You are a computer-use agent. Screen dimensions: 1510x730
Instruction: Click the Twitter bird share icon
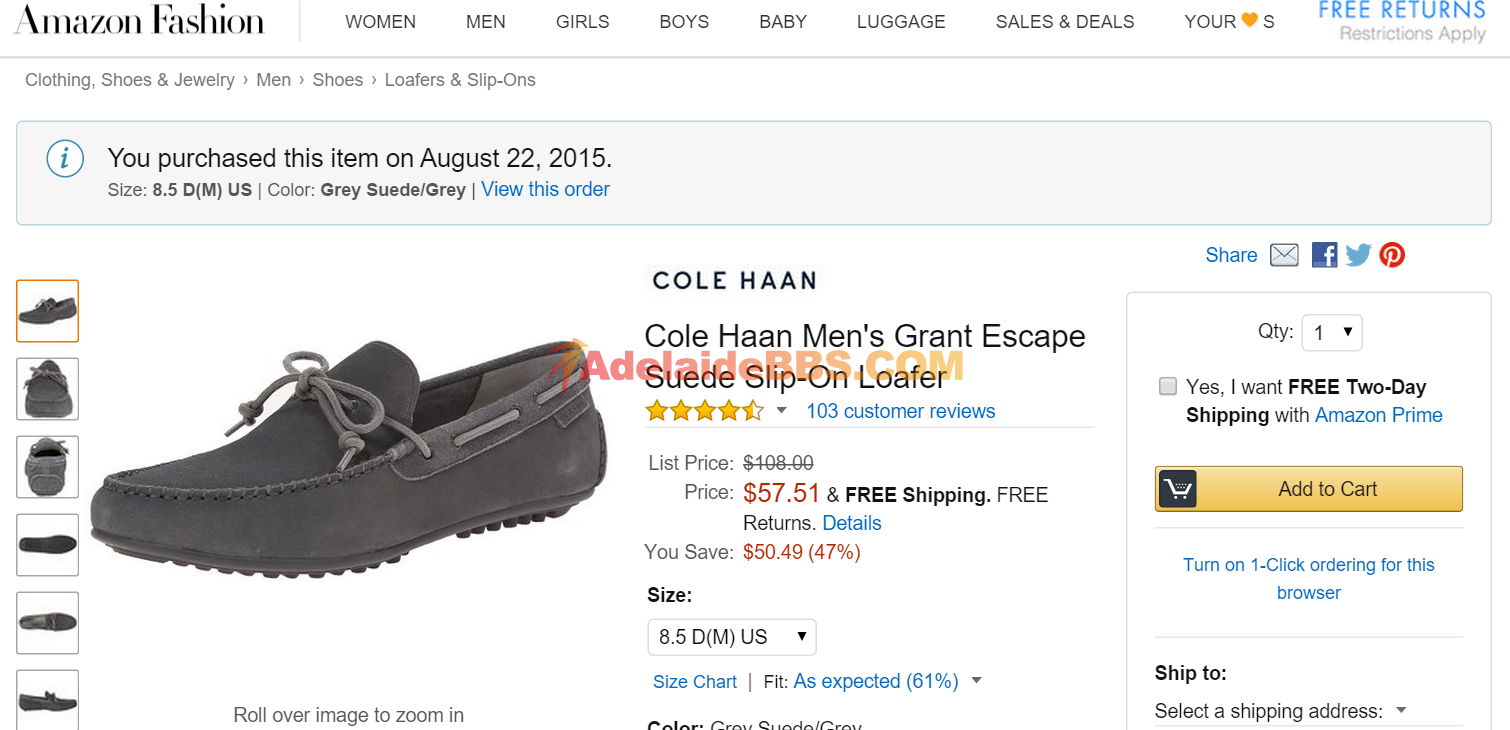pyautogui.click(x=1357, y=255)
